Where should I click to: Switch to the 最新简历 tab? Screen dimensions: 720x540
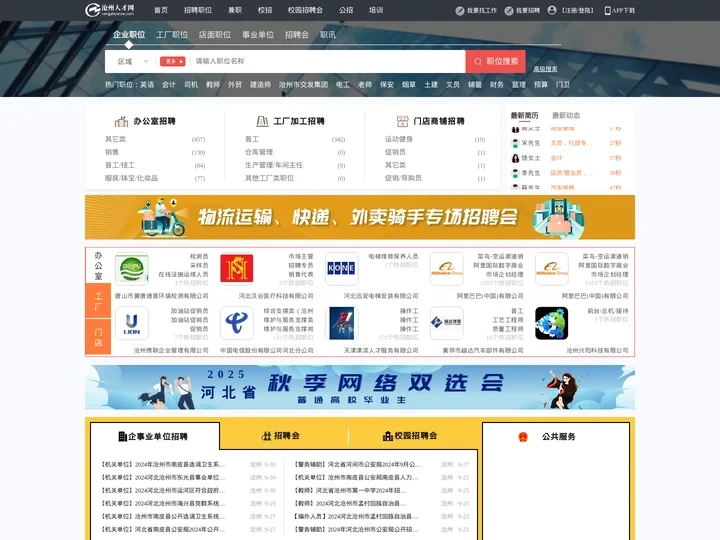(x=524, y=115)
